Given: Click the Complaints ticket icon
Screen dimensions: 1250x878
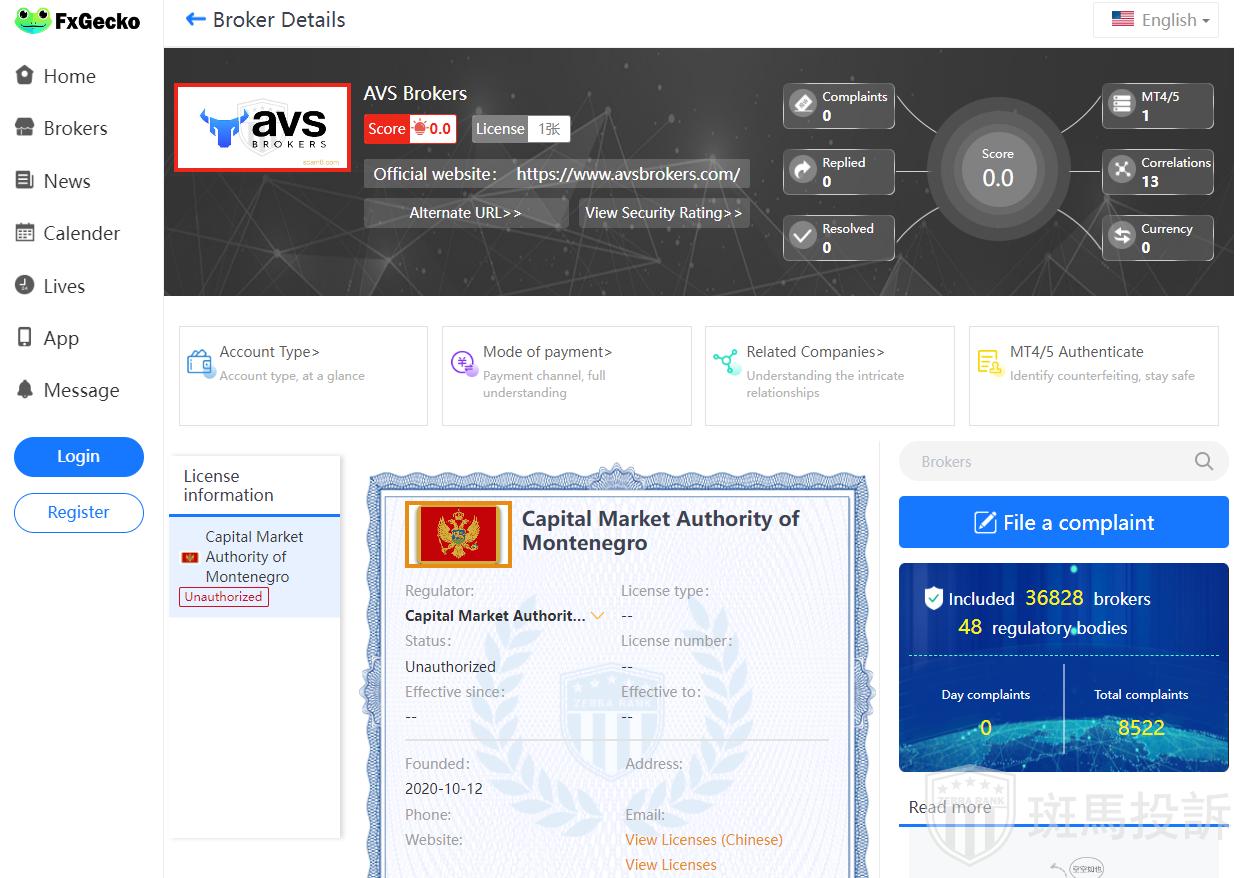Looking at the screenshot, I should click(x=803, y=105).
